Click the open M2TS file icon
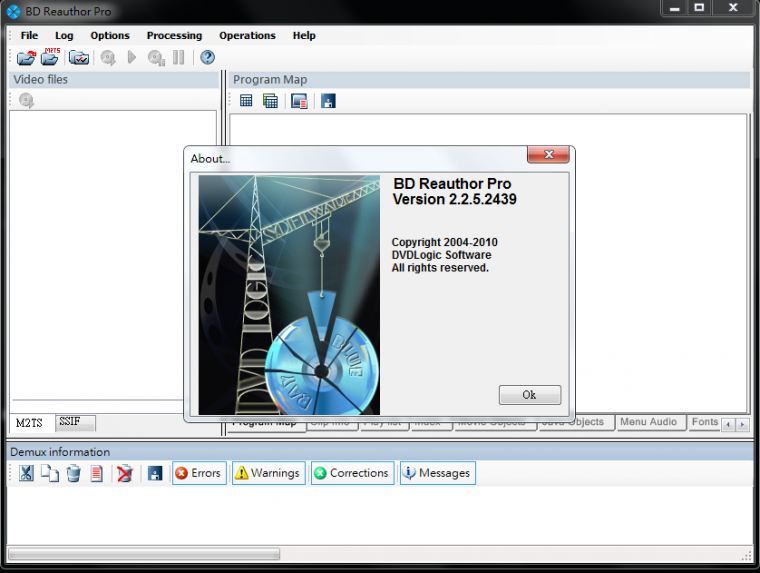This screenshot has width=760, height=573. (49, 58)
